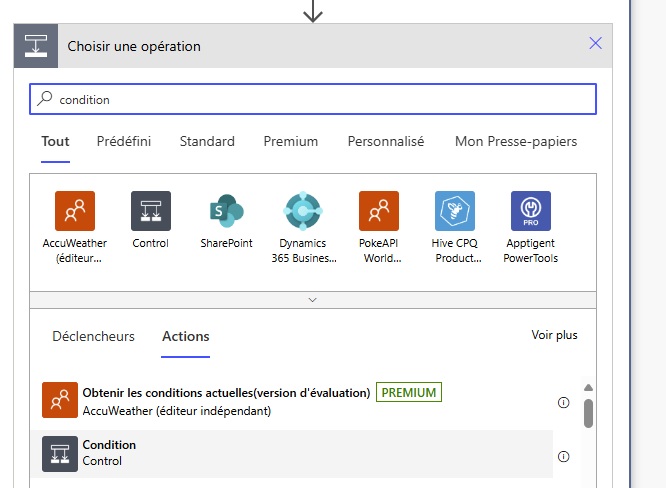Switch to the Standard tab
This screenshot has height=488, width=666.
[x=207, y=142]
